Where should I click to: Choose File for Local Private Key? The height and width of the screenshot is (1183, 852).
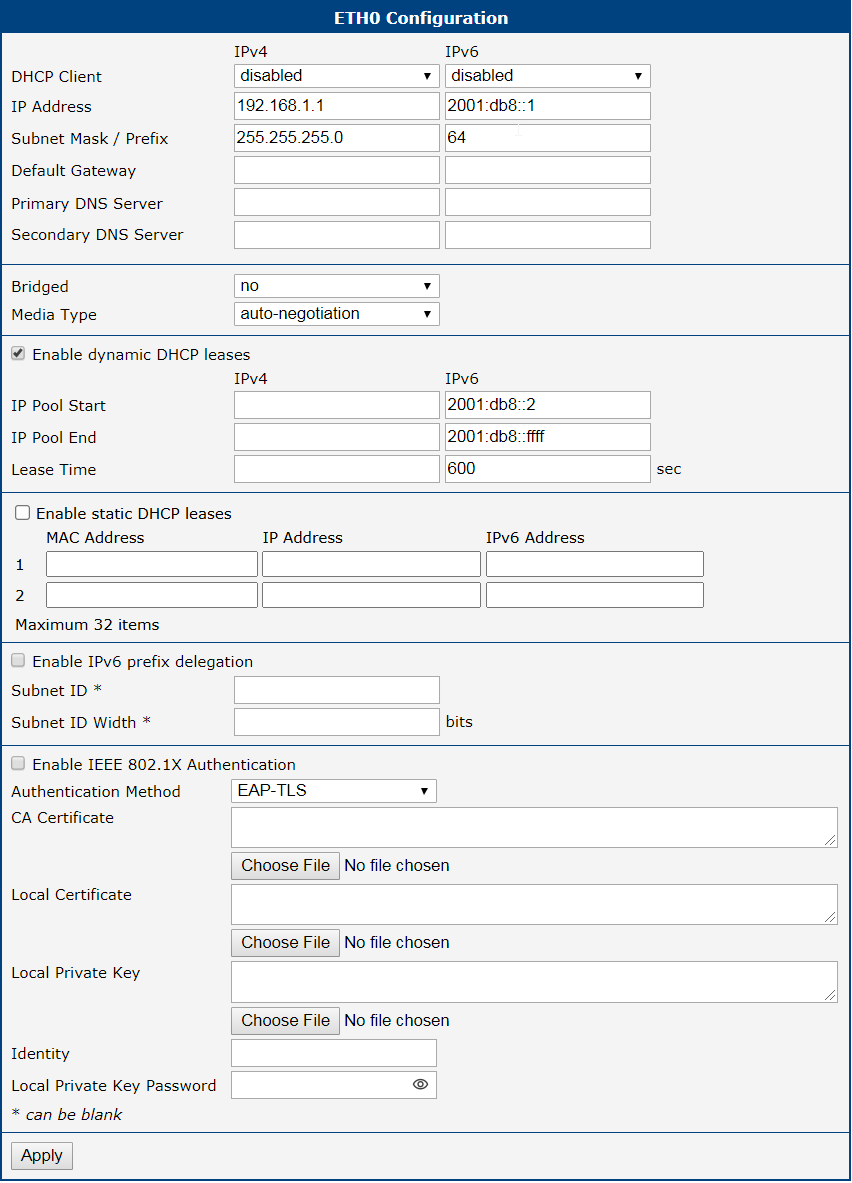pyautogui.click(x=285, y=1020)
